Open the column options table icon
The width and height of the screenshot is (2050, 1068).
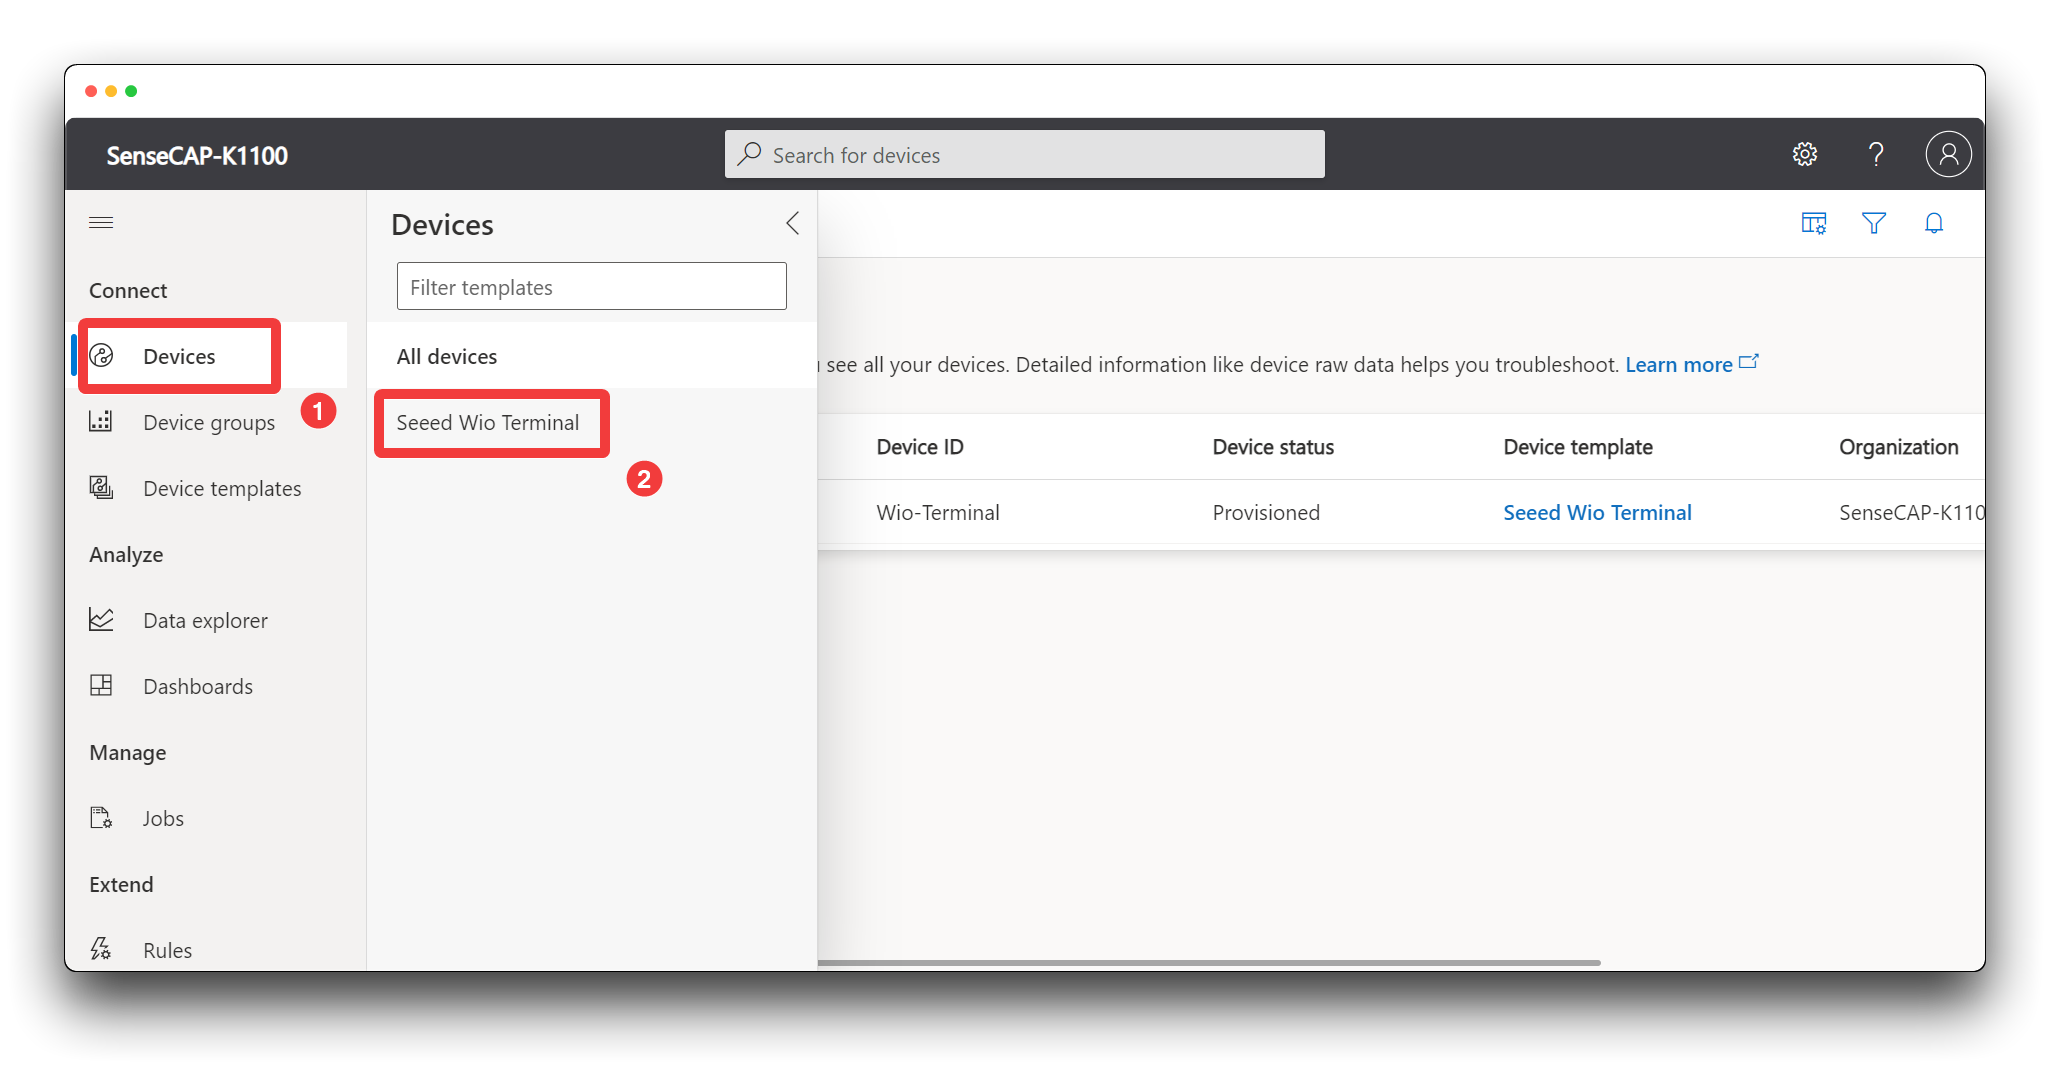[x=1813, y=223]
